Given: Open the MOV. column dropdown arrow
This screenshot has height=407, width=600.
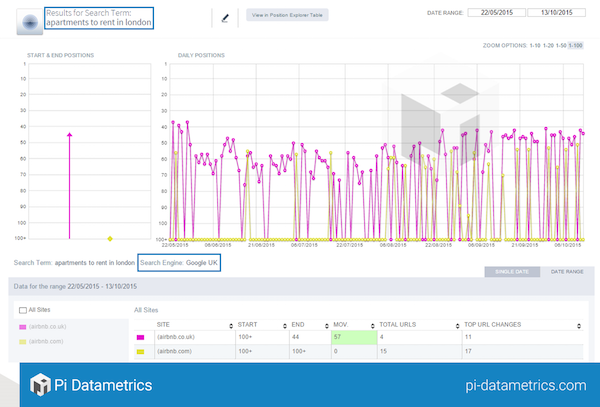Looking at the screenshot, I should pyautogui.click(x=370, y=325).
